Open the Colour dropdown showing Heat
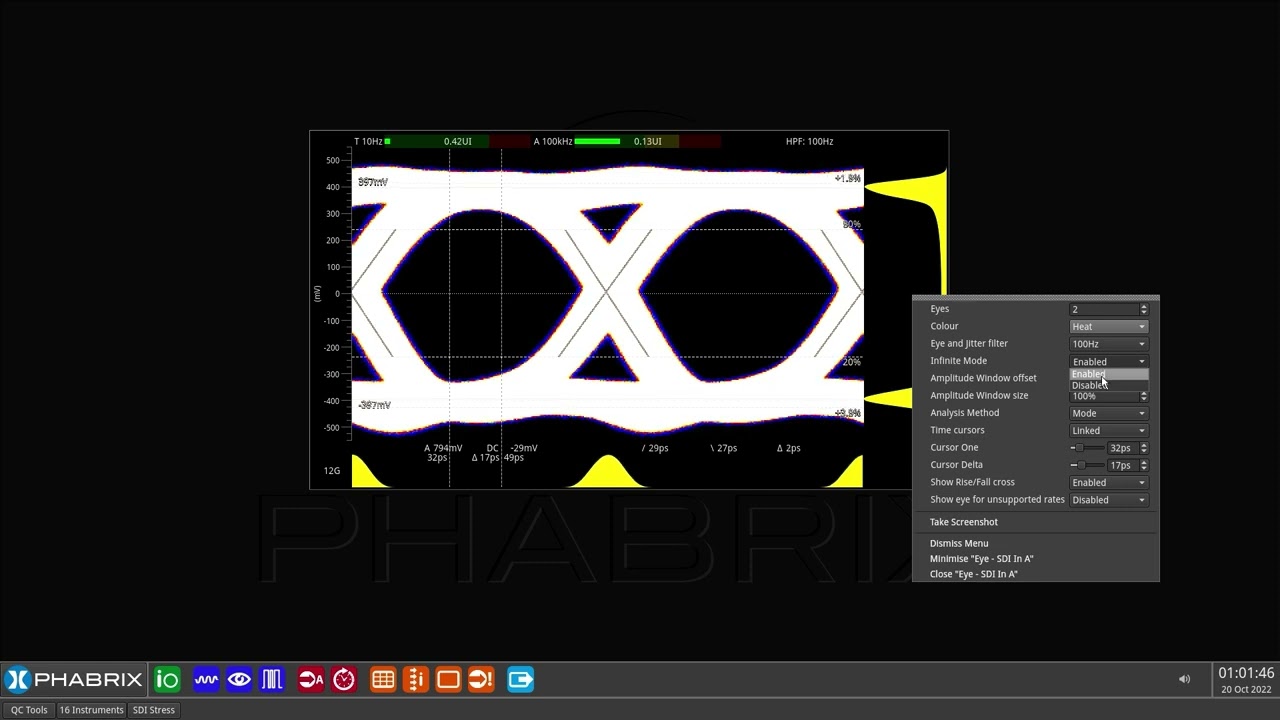The image size is (1280, 720). point(1108,326)
